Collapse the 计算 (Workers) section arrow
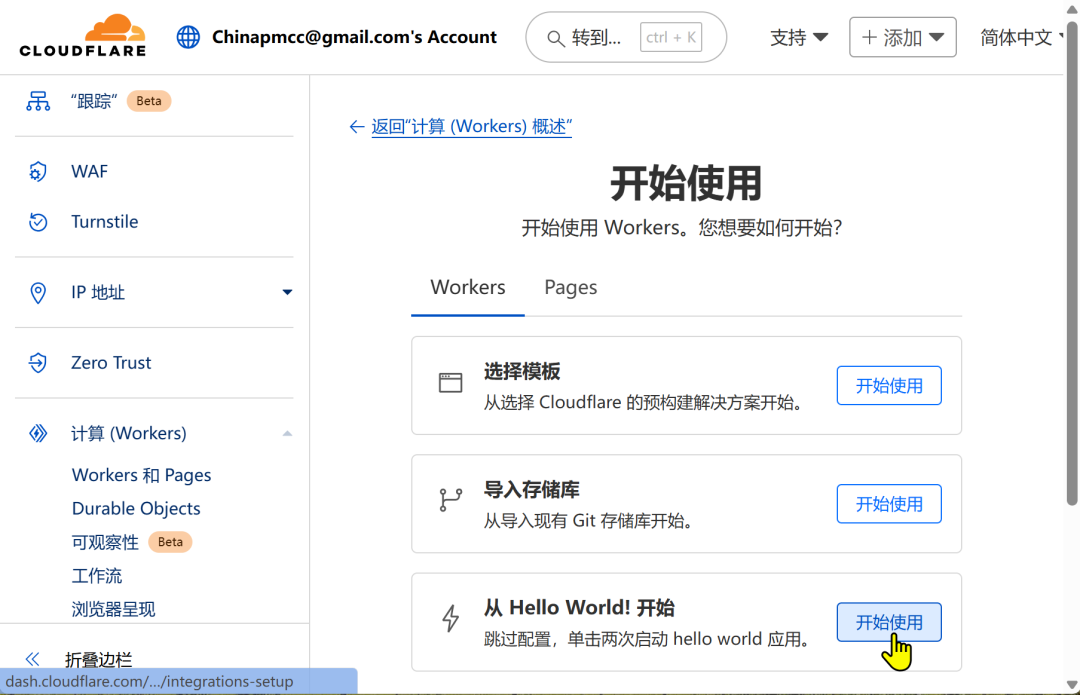The image size is (1080, 695). (x=287, y=433)
